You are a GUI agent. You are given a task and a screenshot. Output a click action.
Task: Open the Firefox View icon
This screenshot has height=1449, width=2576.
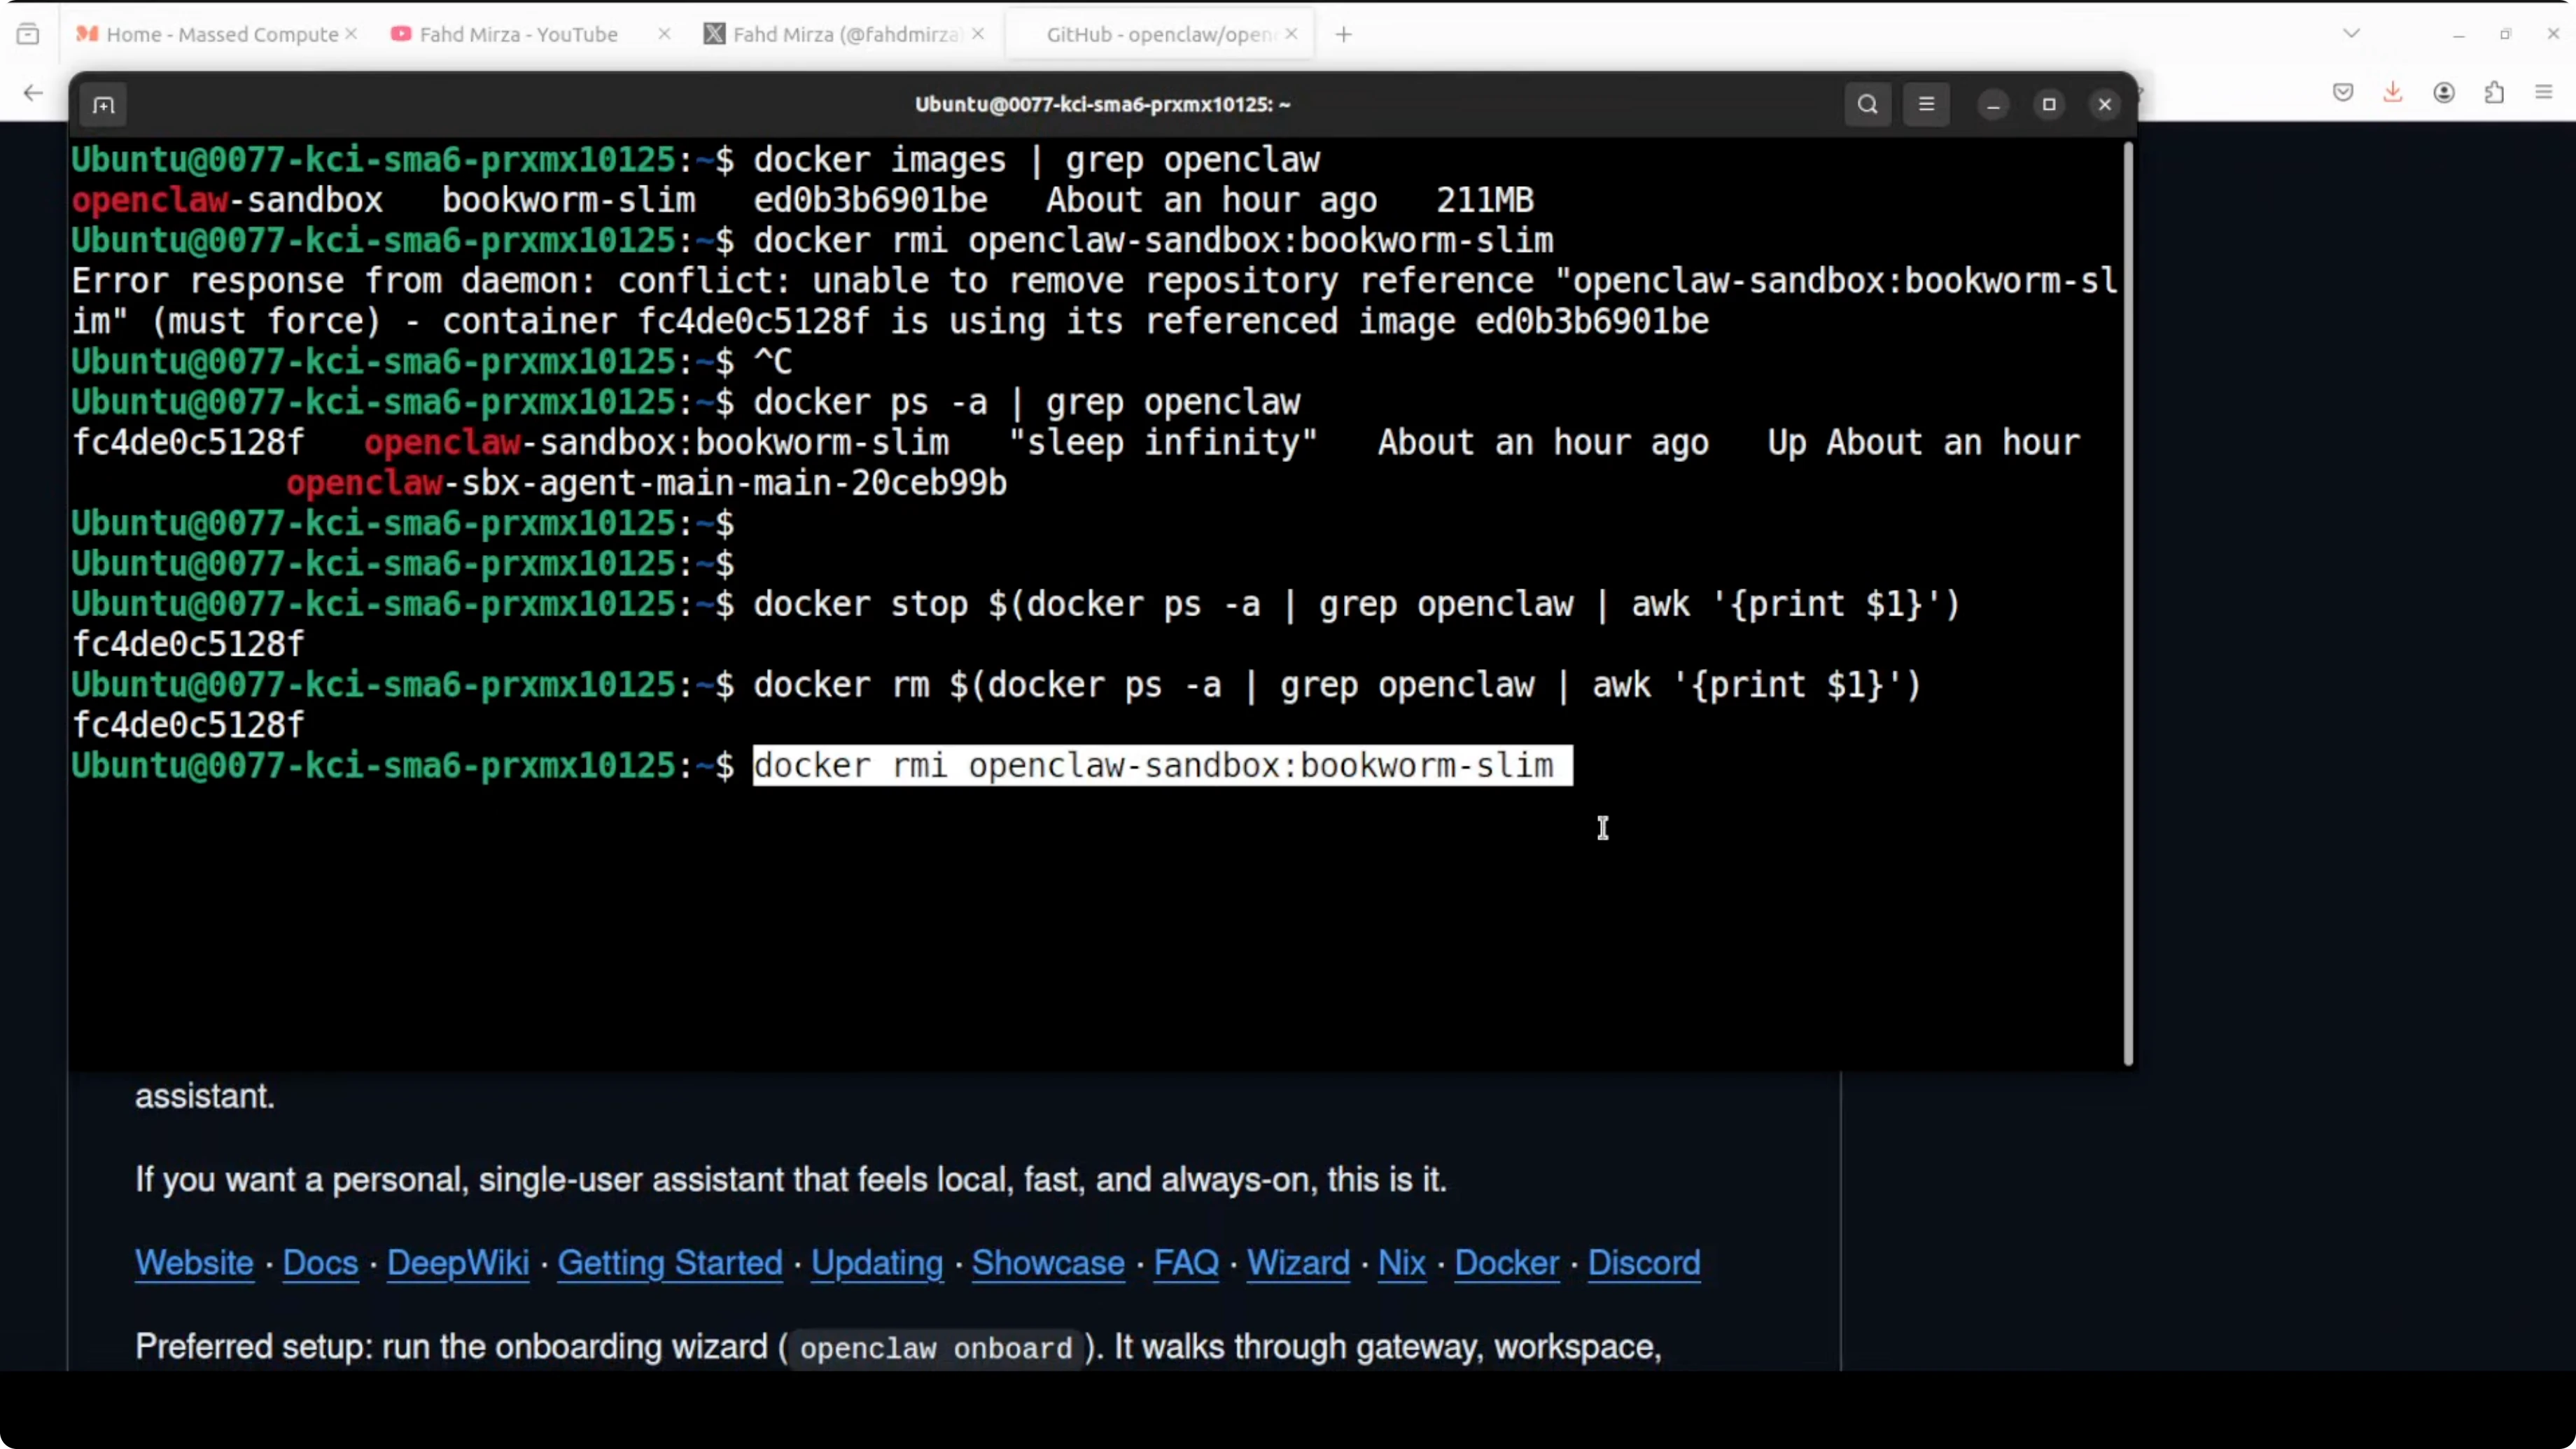[x=28, y=34]
